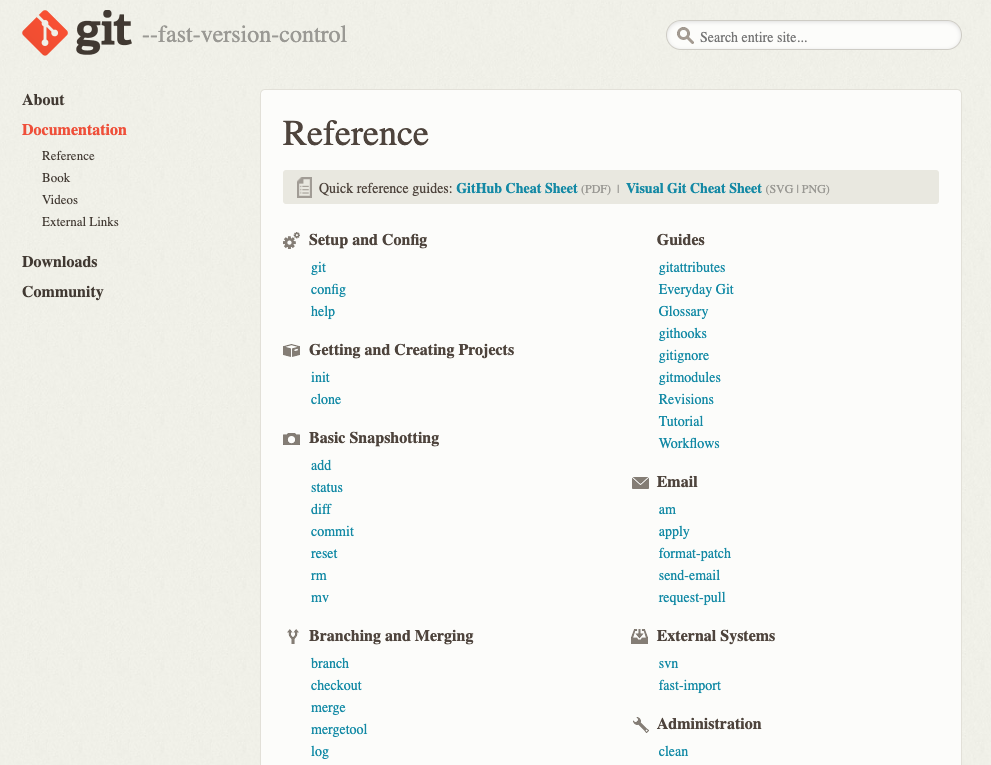Open the githooks guide link
This screenshot has height=765, width=991.
point(683,334)
